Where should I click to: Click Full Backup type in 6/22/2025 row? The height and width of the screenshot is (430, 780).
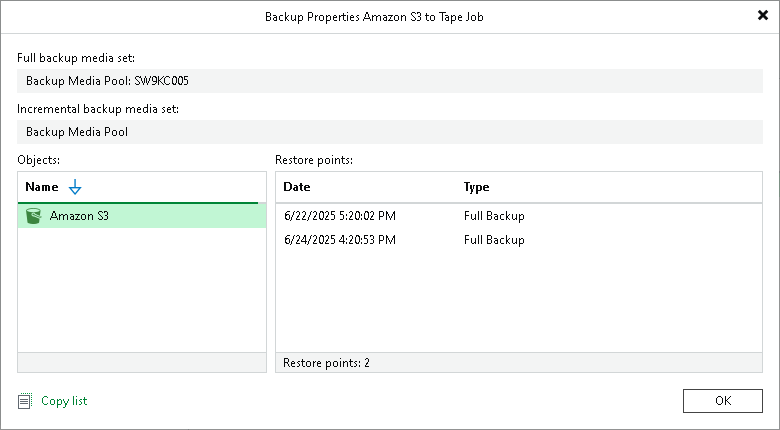point(494,216)
